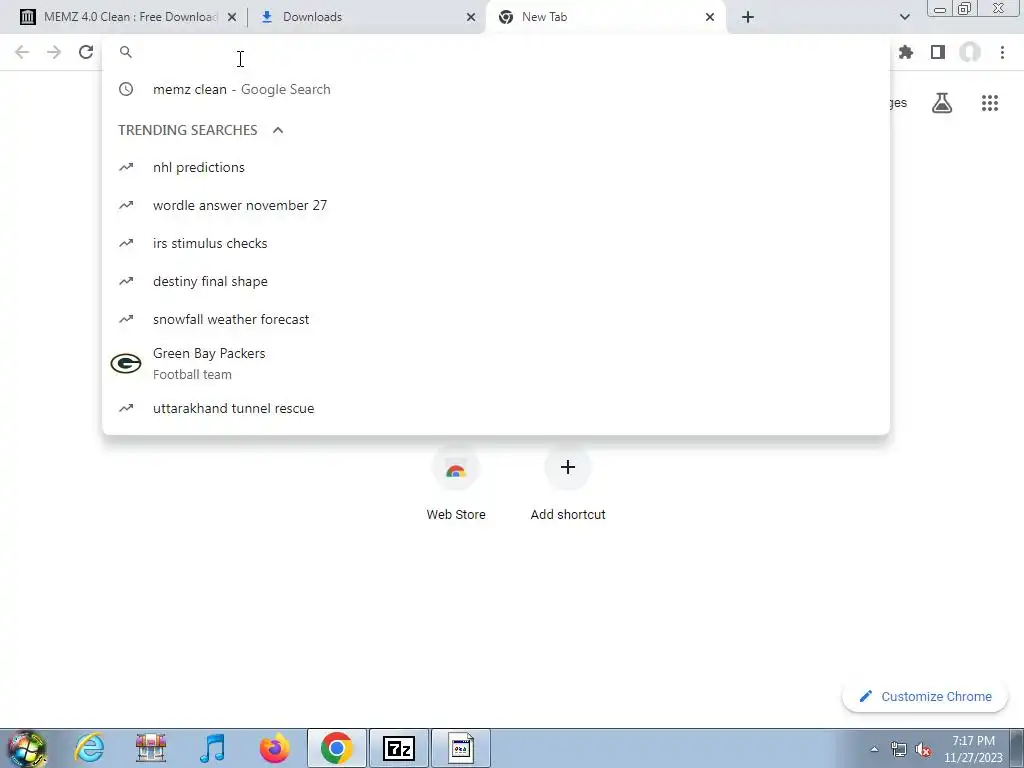
Task: Choose 'uttarakhand tunnel rescue' suggestion
Action: pos(496,408)
